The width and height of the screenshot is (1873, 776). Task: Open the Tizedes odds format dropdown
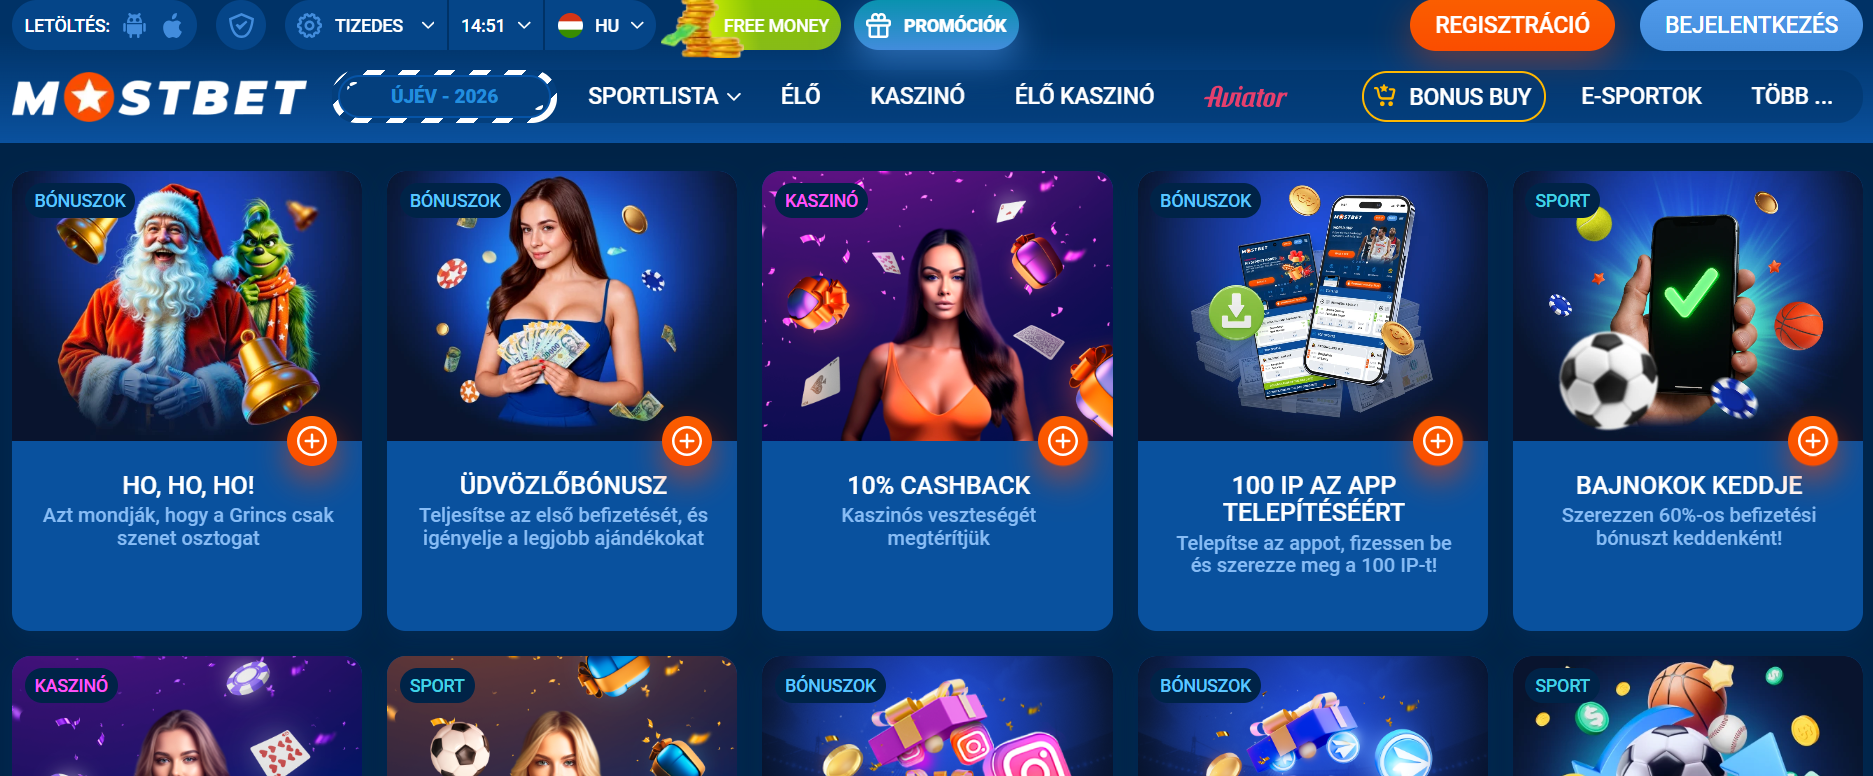point(367,25)
